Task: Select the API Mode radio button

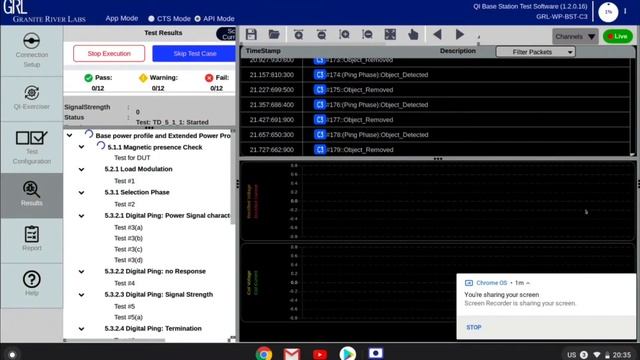Action: click(x=198, y=19)
